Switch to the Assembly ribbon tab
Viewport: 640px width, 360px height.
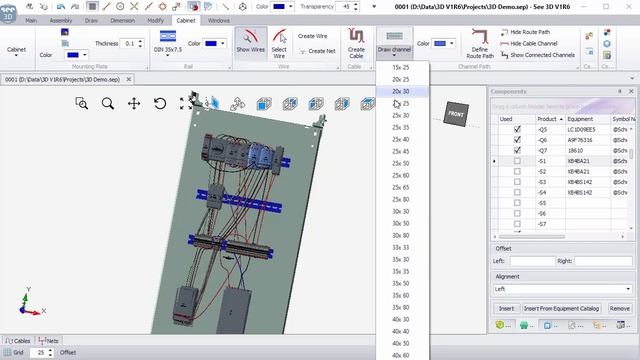click(x=61, y=20)
